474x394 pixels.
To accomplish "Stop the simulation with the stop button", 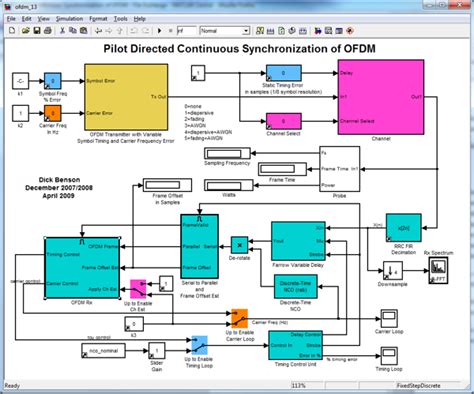I will 170,31.
